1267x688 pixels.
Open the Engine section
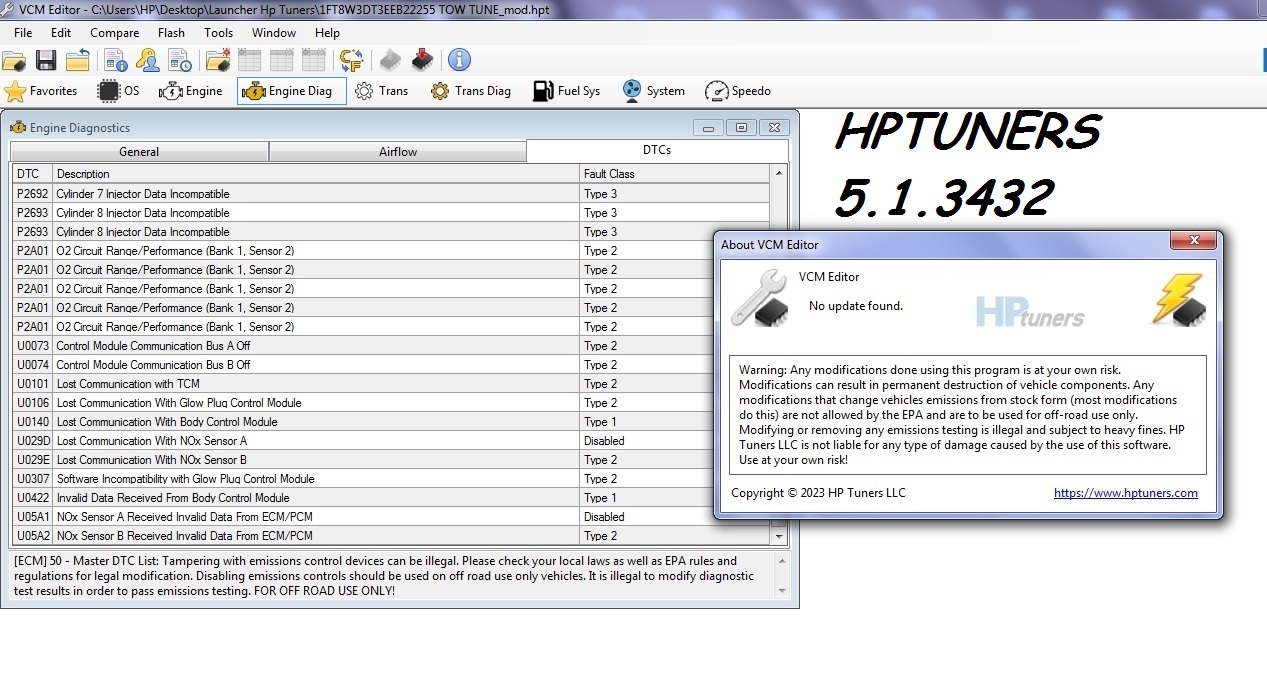coord(191,91)
